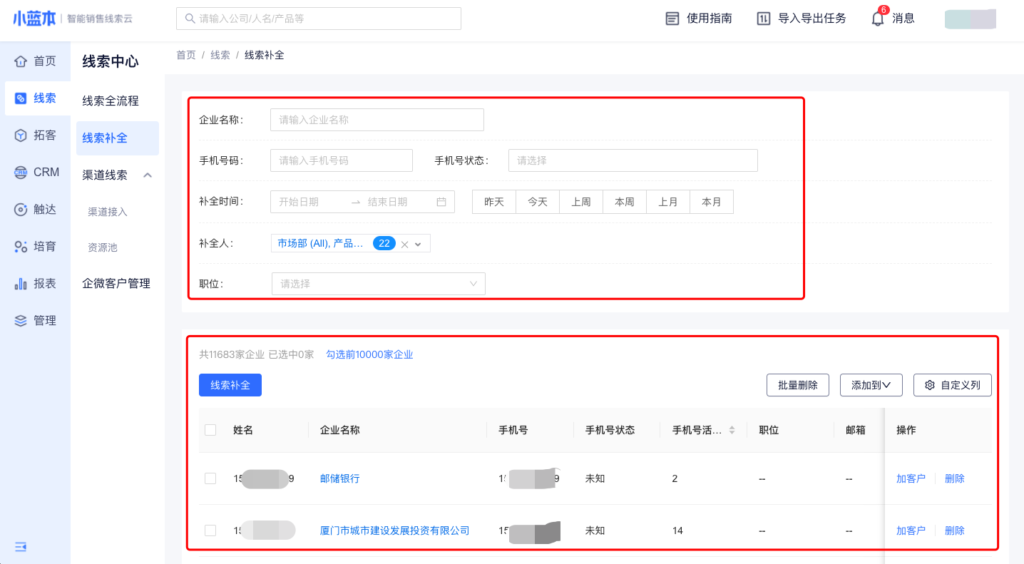This screenshot has height=564, width=1024.
Task: Toggle the select-all checkbox in table header
Action: point(210,430)
